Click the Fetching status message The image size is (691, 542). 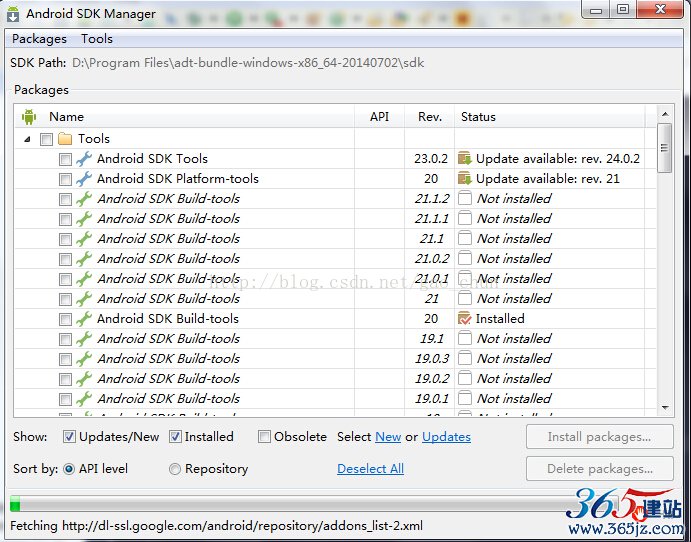(x=216, y=526)
